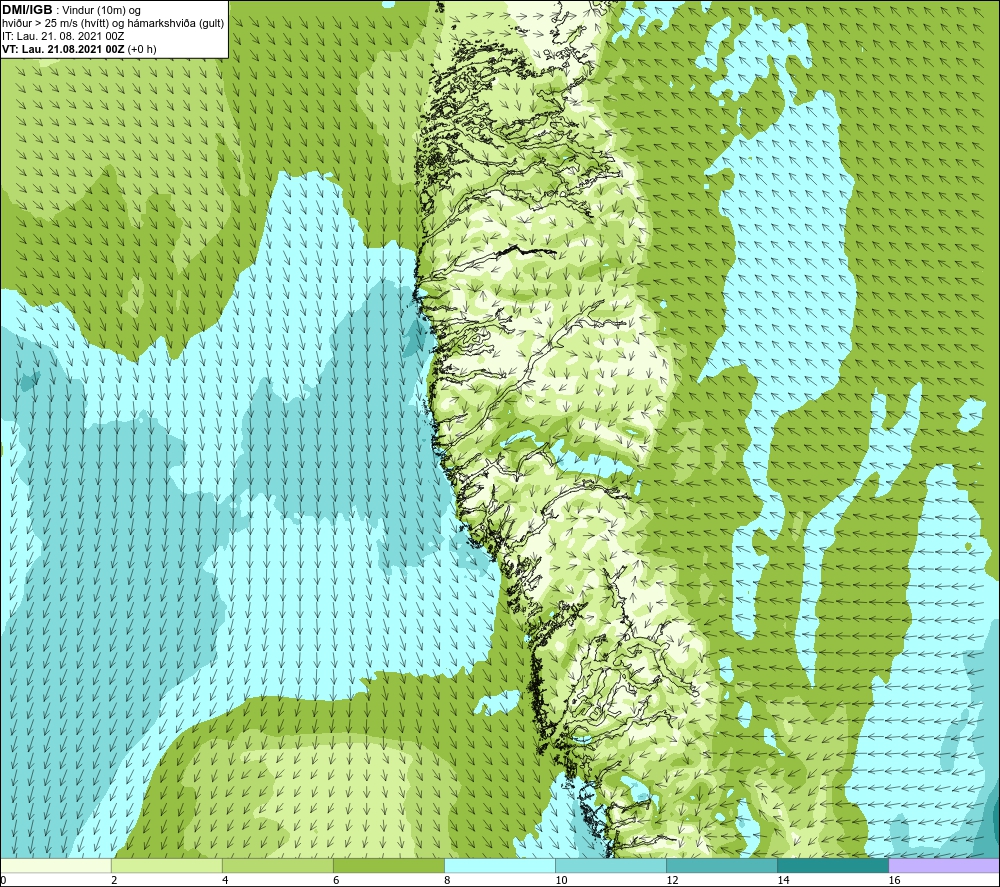Click the teal 12–14 m/s legend swatch

pos(721,865)
